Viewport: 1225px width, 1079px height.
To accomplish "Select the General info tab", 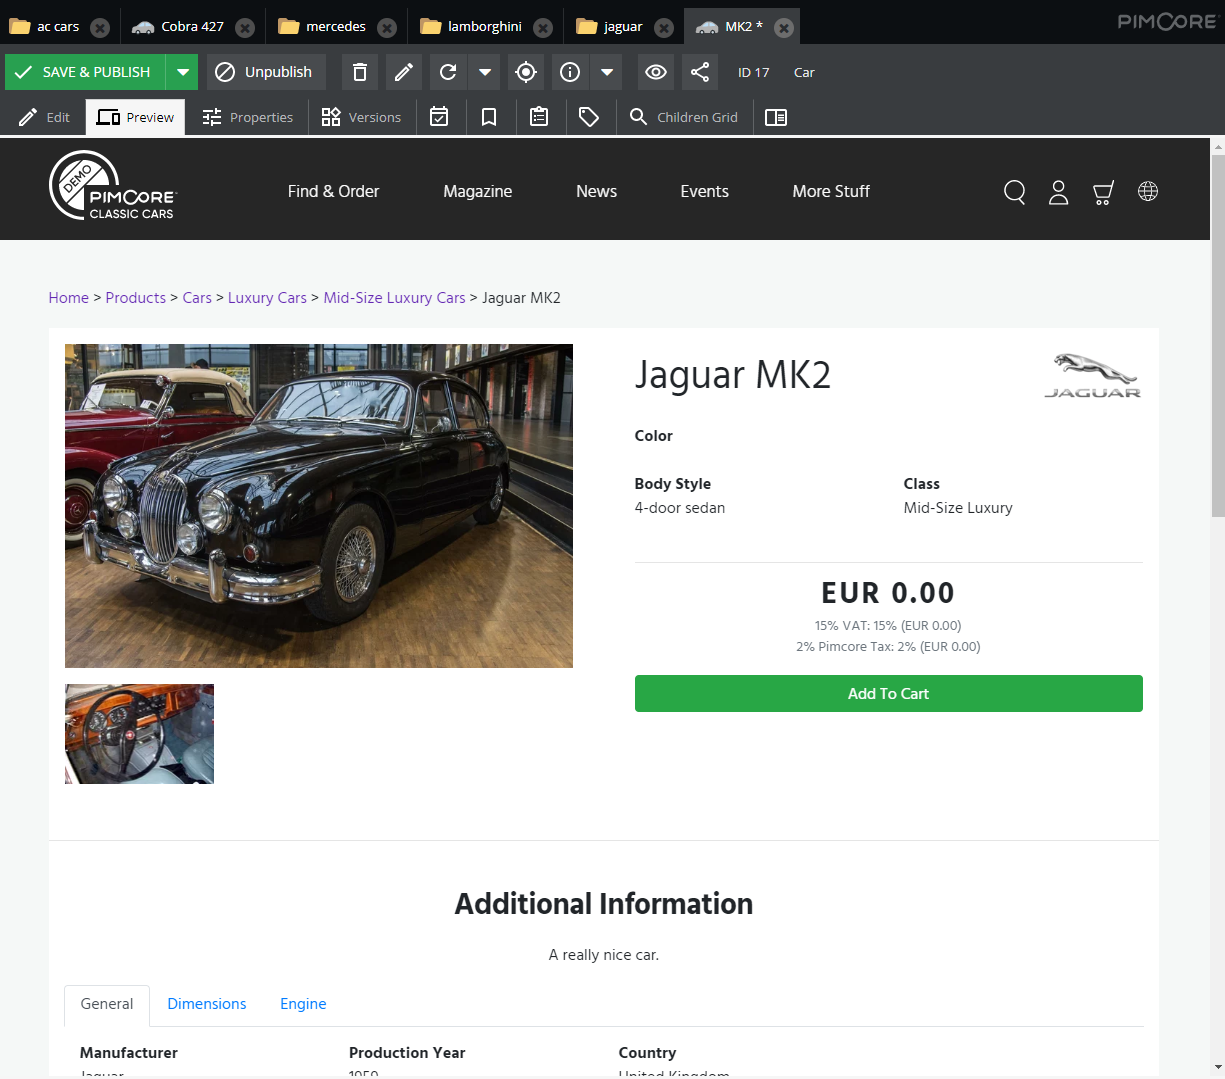I will 107,1005.
